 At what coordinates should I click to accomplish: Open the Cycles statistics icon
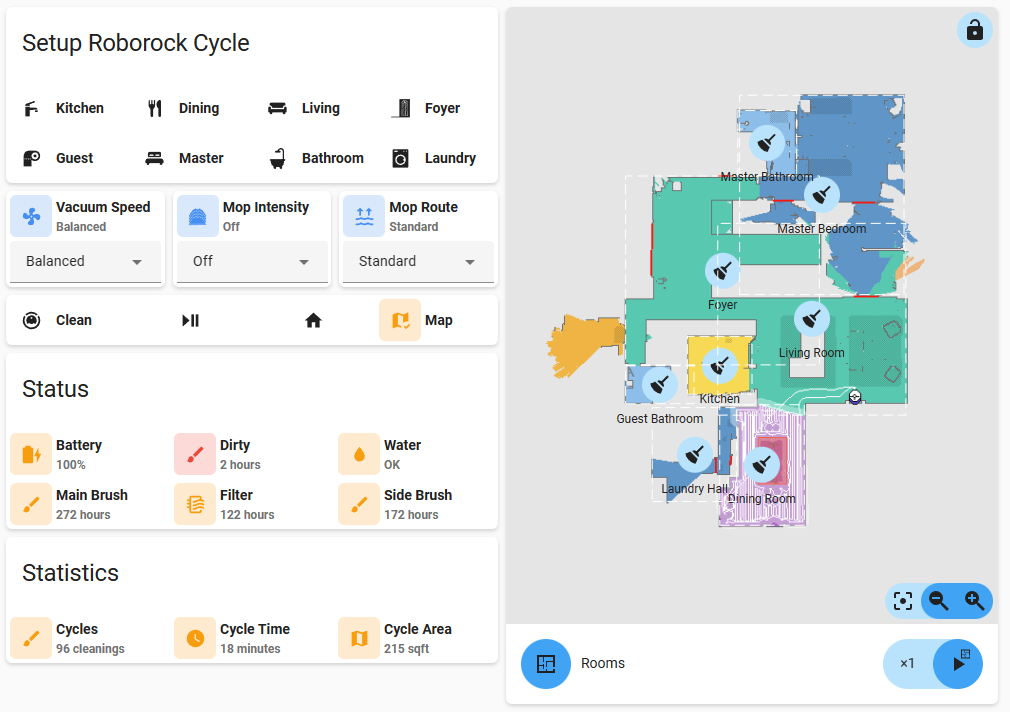click(x=31, y=639)
